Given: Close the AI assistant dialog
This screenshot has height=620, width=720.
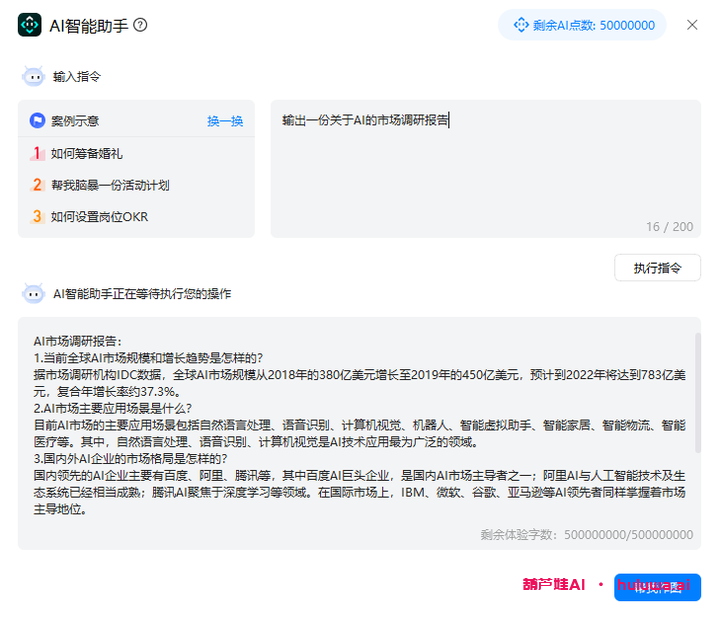Looking at the screenshot, I should click(x=692, y=25).
